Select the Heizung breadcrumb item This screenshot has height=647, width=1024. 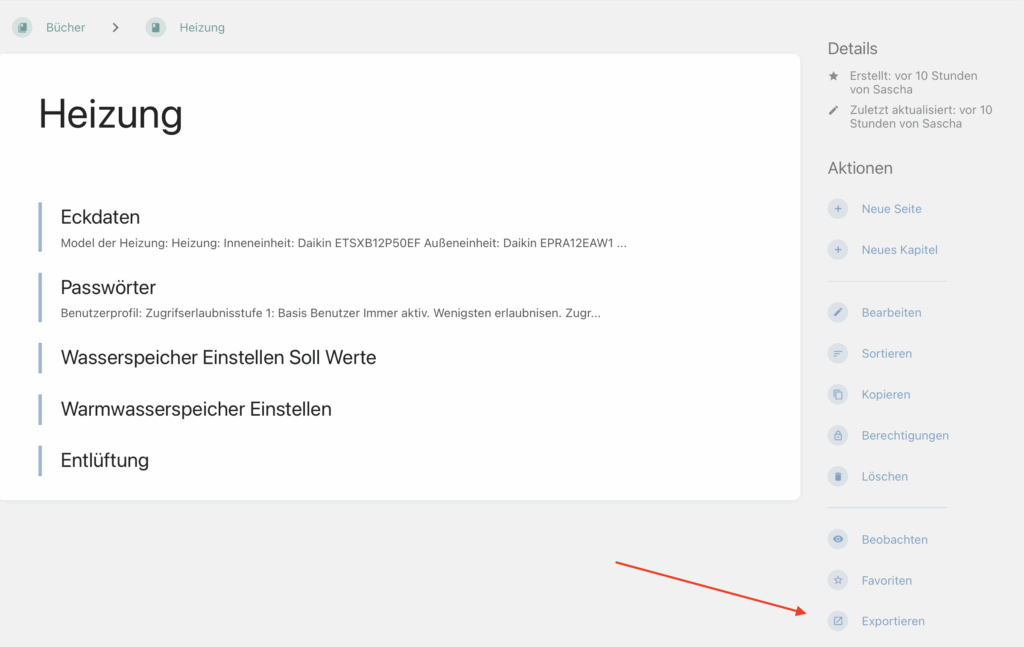click(x=201, y=28)
